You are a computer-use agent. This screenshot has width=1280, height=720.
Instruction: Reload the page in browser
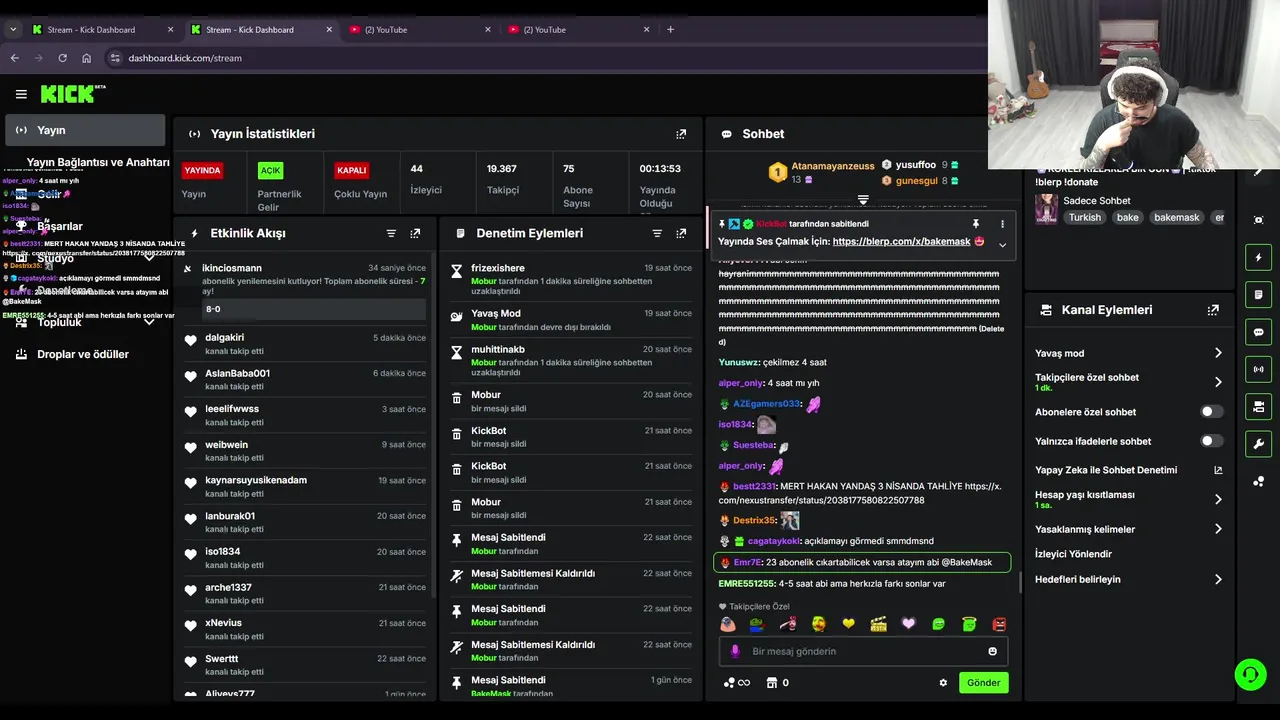[62, 58]
